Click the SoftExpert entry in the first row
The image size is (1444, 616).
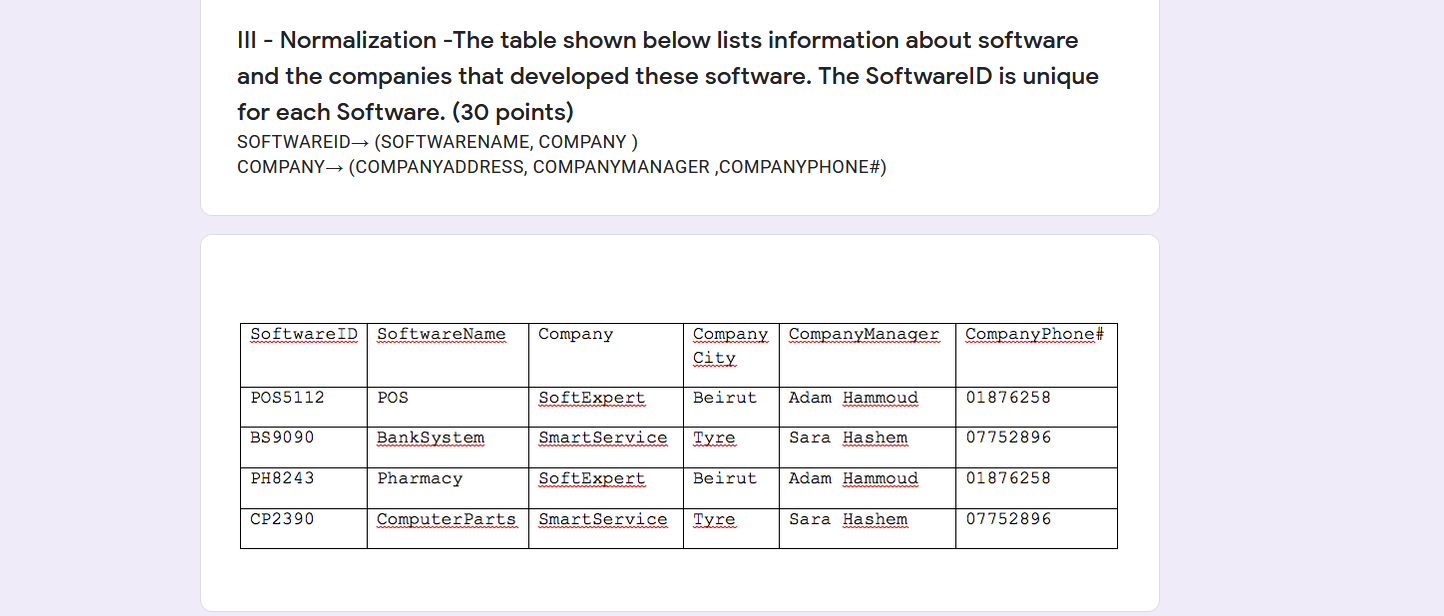[x=591, y=397]
